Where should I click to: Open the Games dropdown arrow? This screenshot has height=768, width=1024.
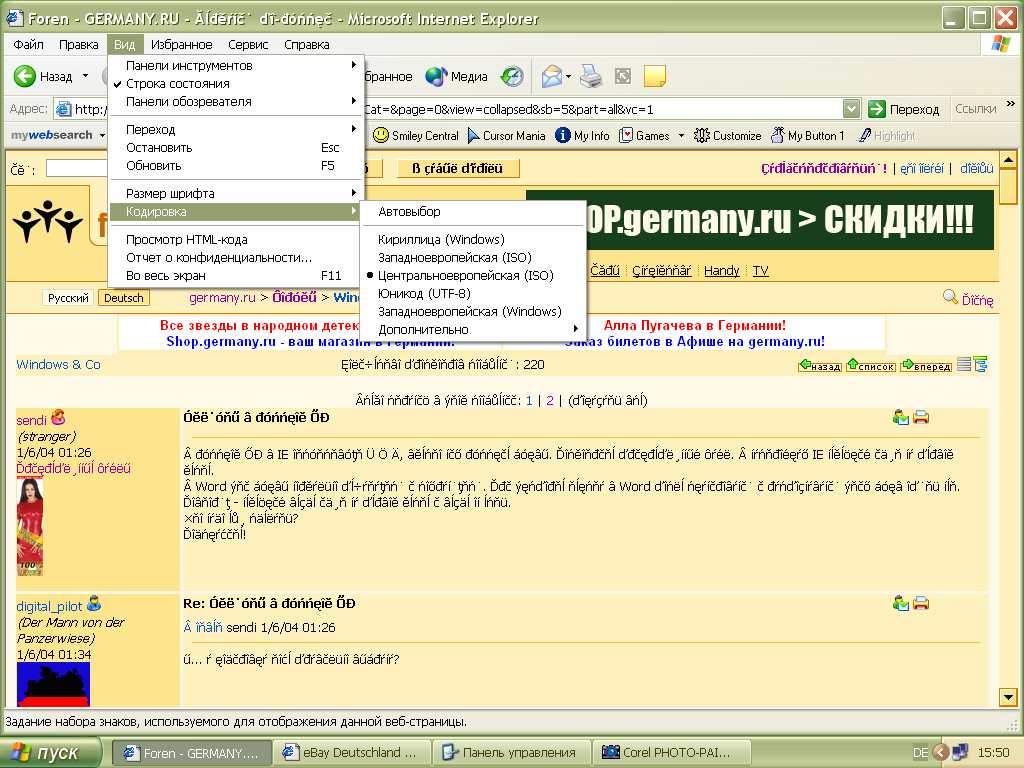681,135
